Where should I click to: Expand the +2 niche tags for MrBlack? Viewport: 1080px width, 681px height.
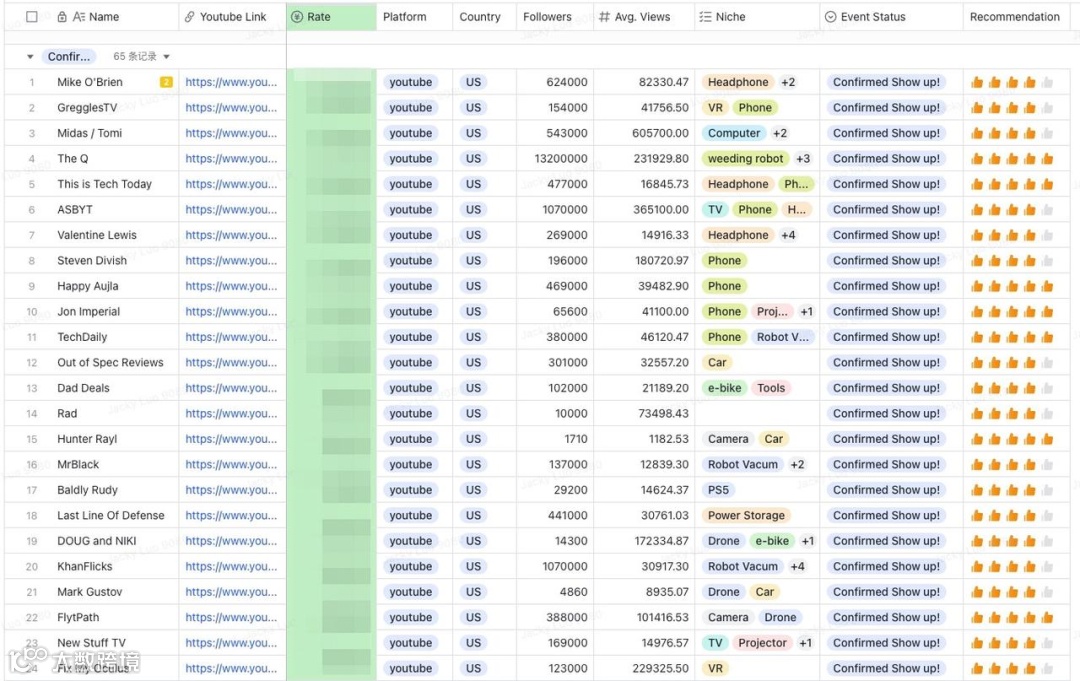[797, 464]
